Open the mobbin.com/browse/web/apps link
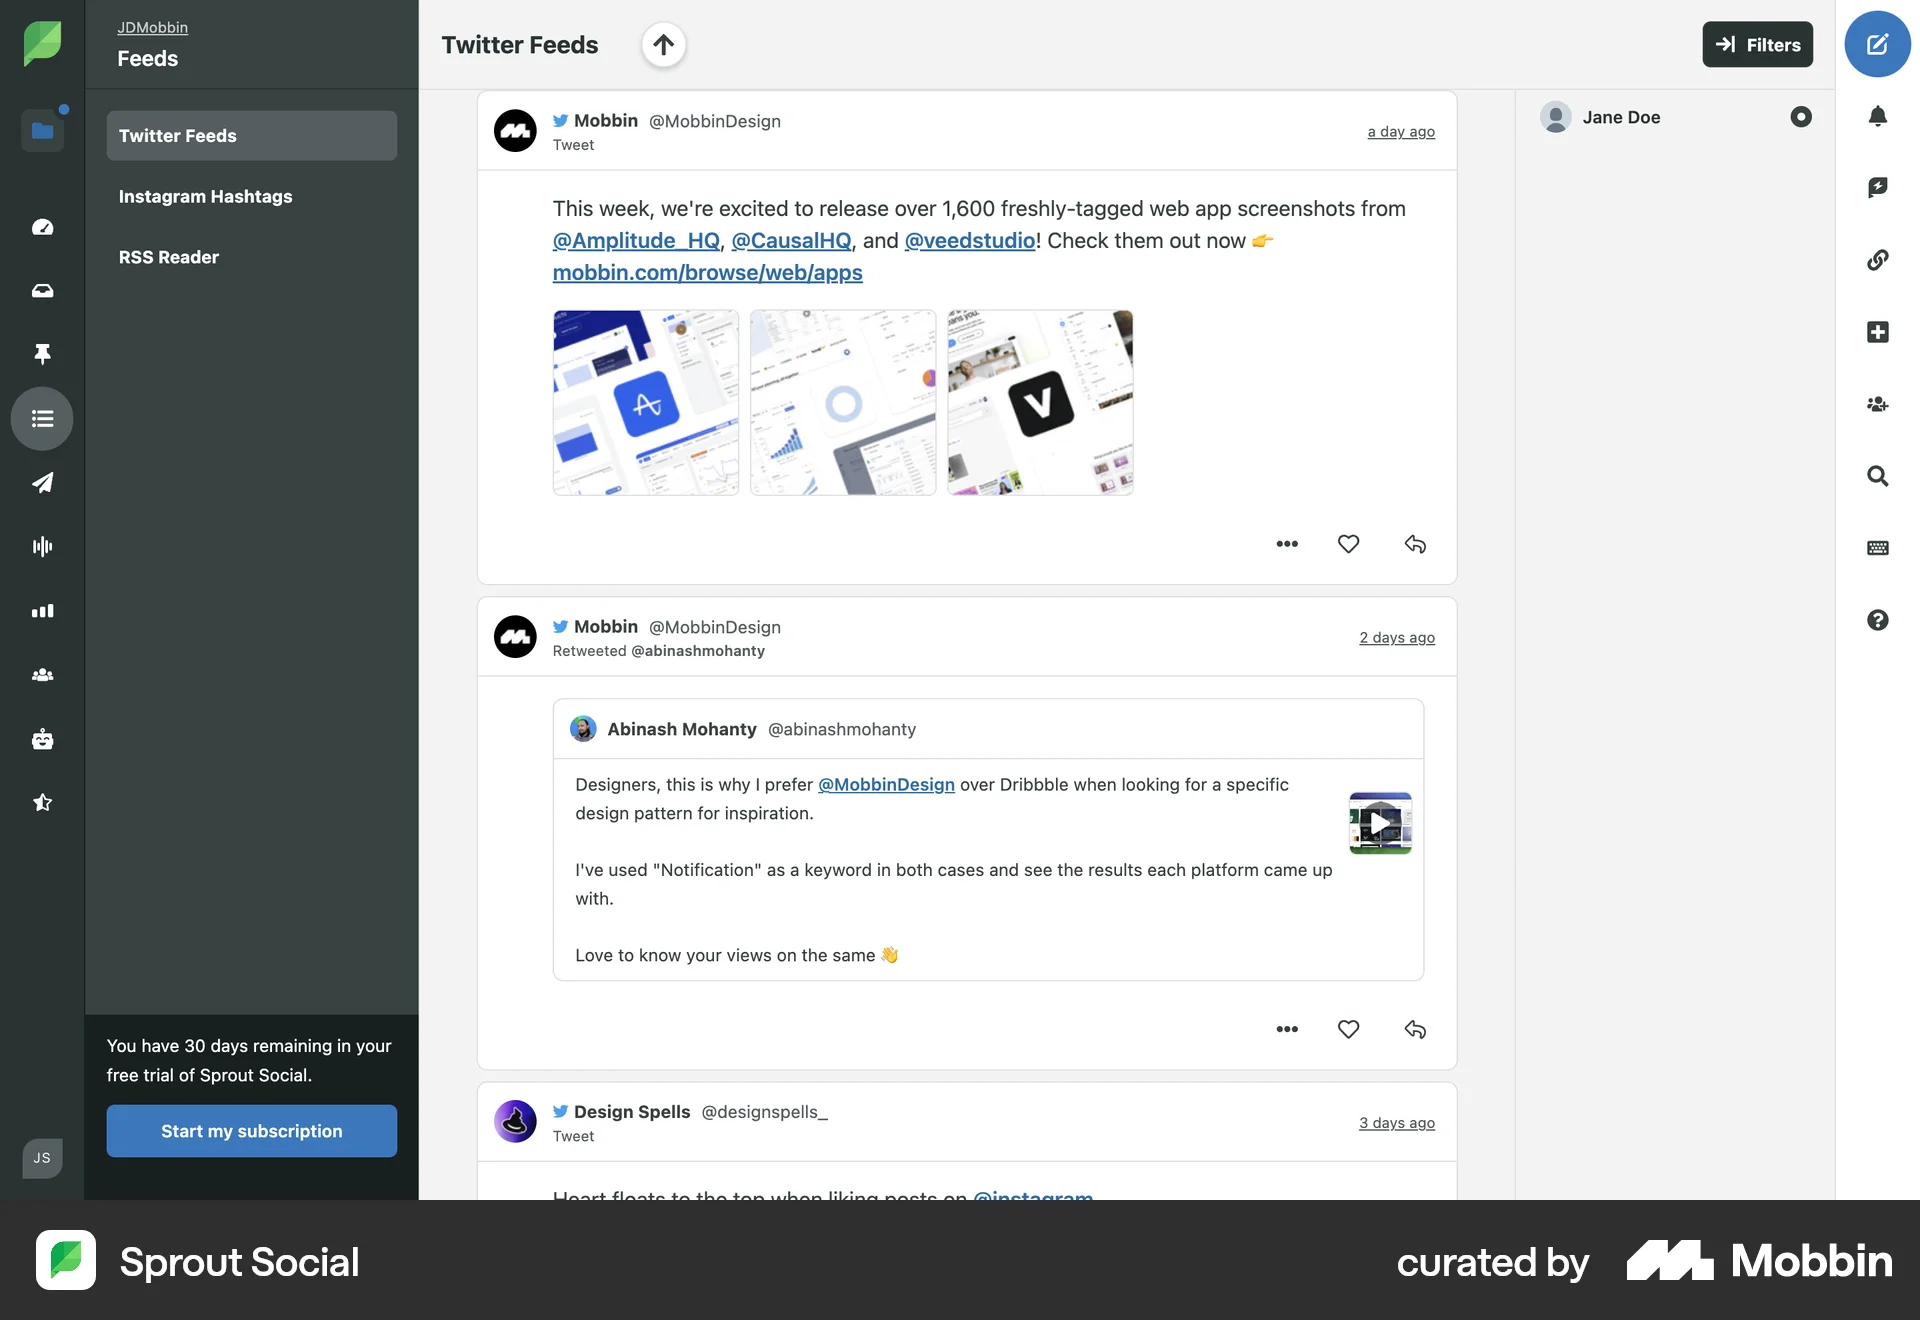 click(x=707, y=273)
